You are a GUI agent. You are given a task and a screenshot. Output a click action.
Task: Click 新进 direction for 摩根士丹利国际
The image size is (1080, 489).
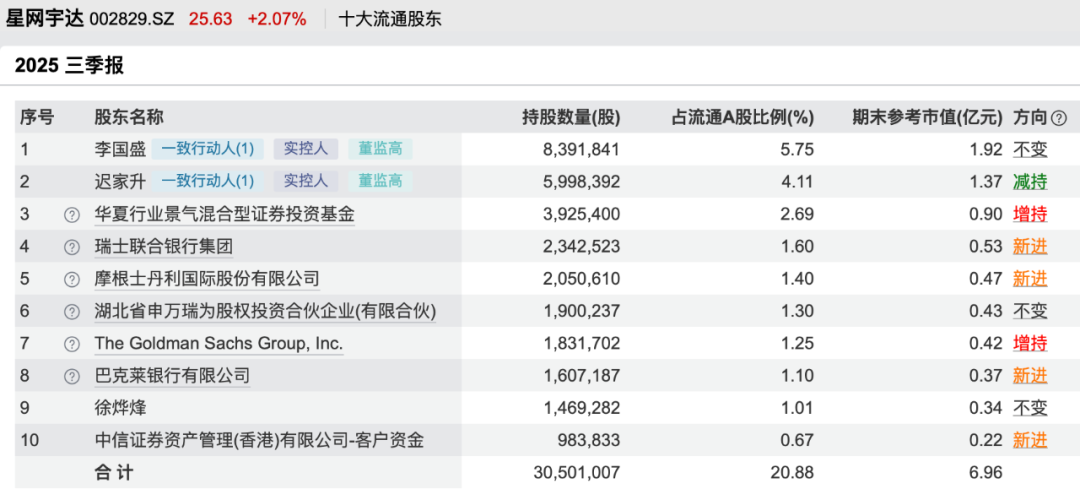pos(1030,279)
